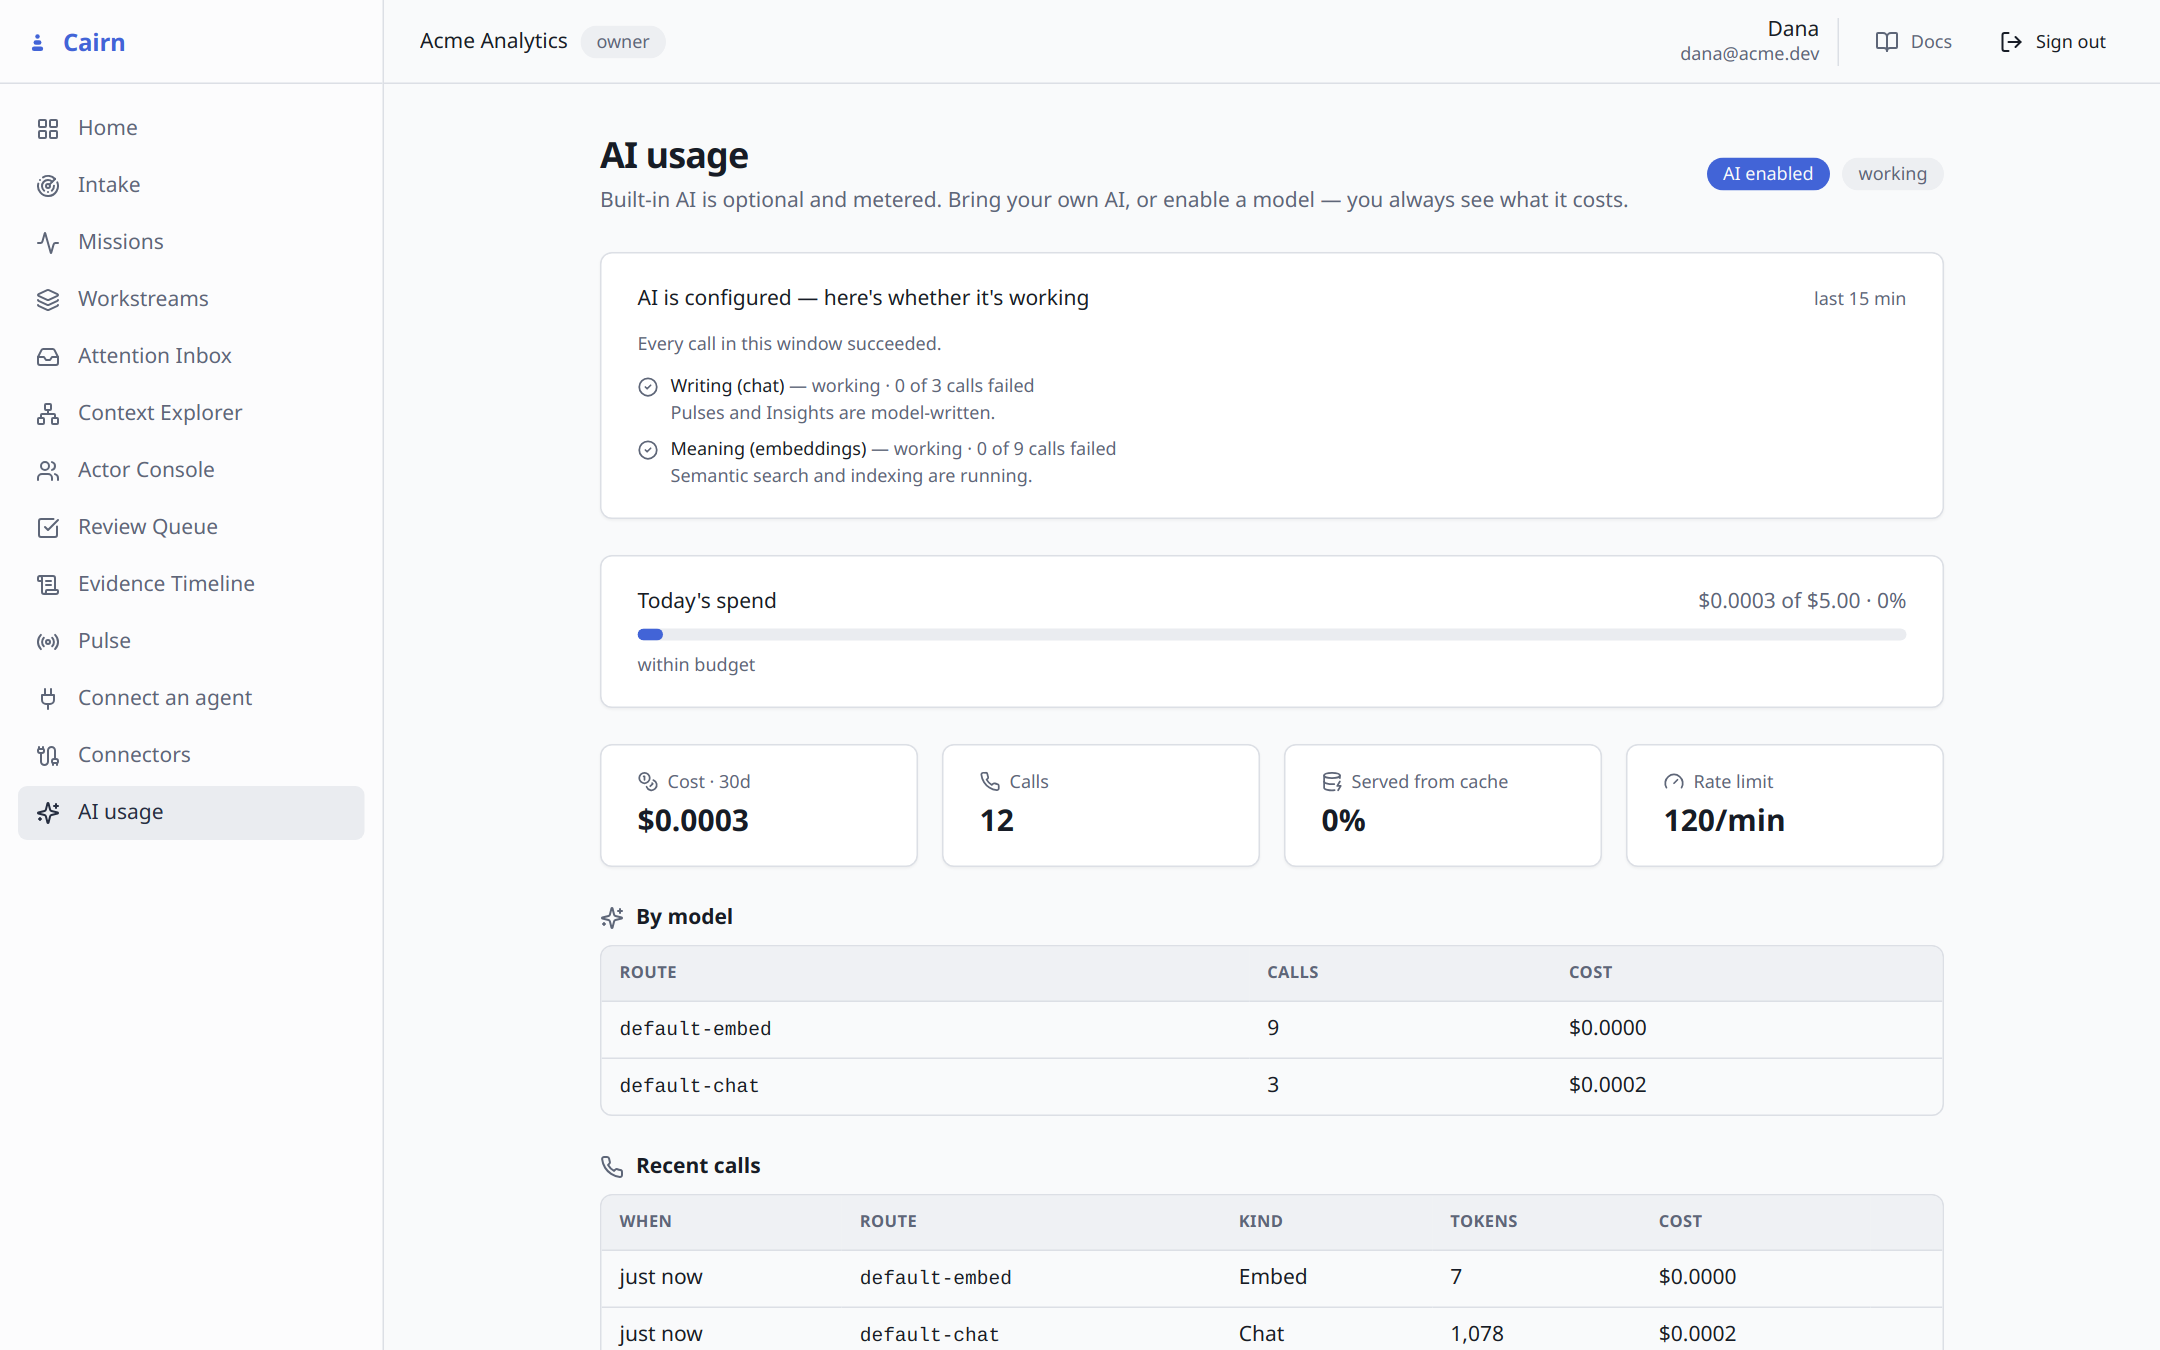
Task: Go to the Connectors page
Action: tap(191, 755)
